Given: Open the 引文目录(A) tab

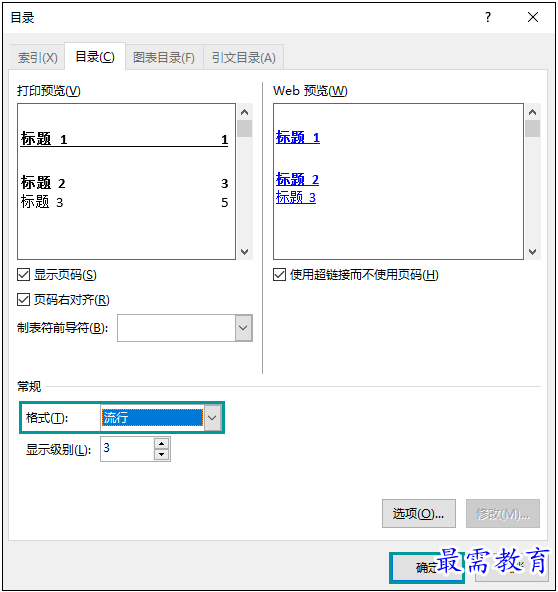Looking at the screenshot, I should point(244,58).
